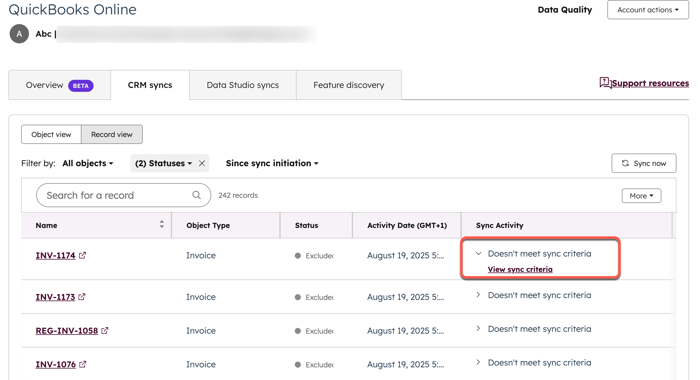Click Excluded status dot for INV-1174
This screenshot has width=700, height=380.
click(x=298, y=256)
